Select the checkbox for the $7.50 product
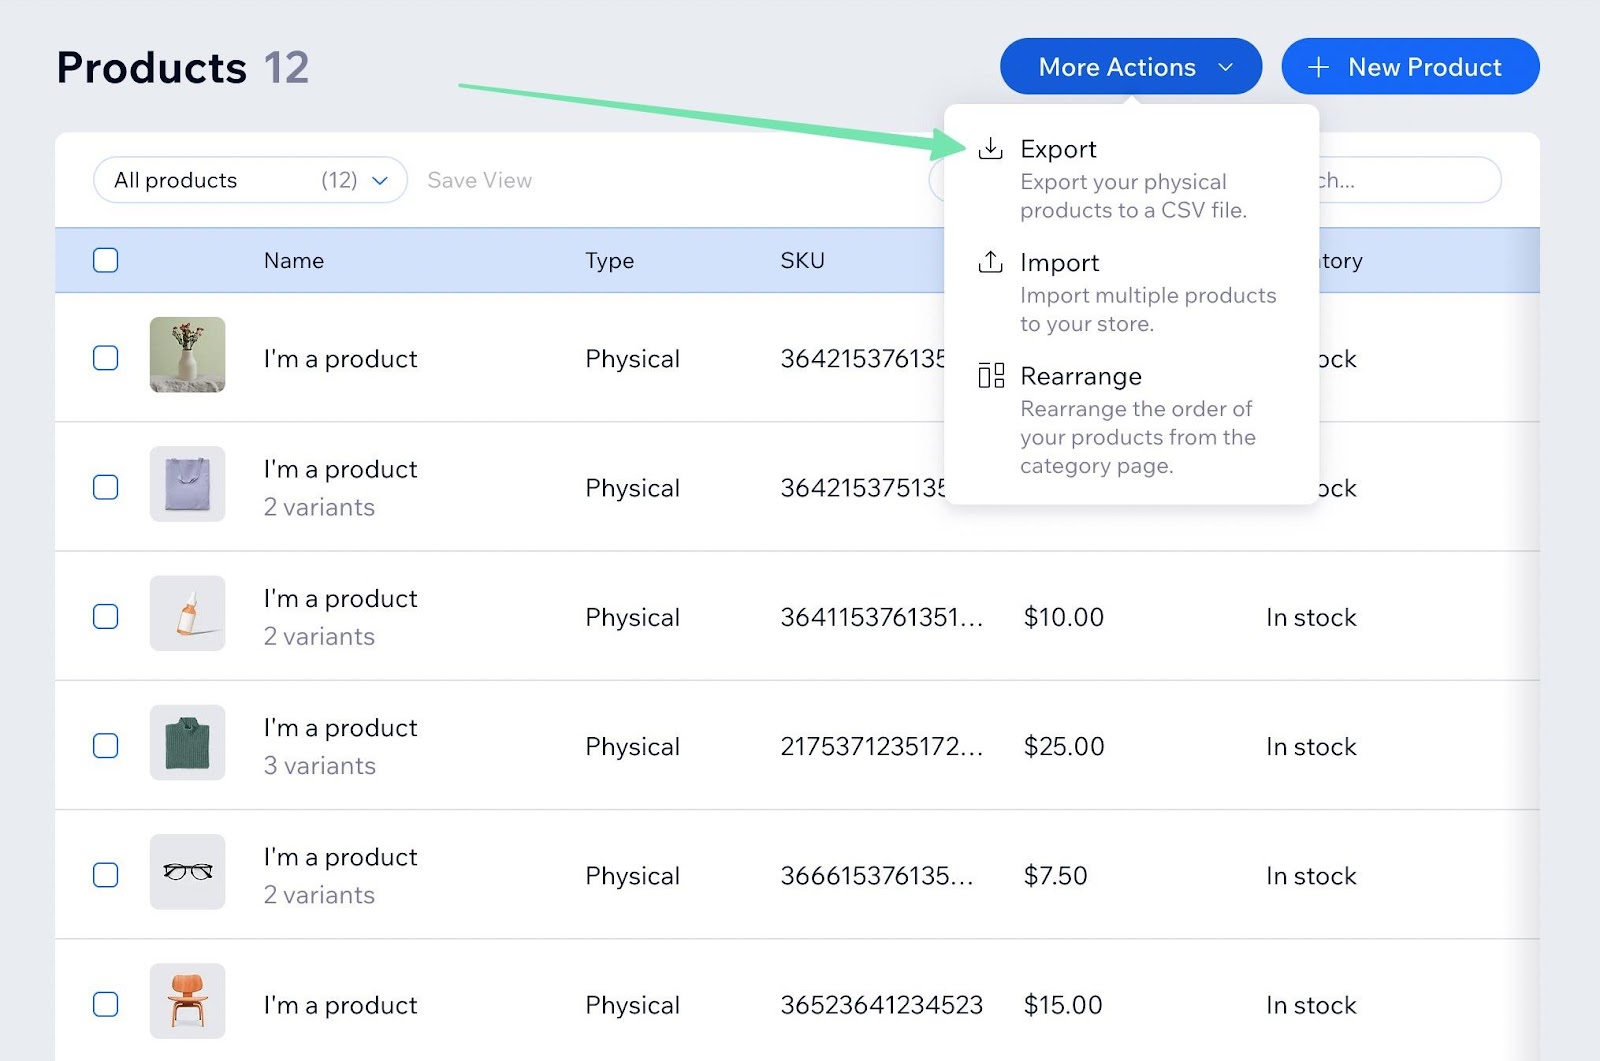This screenshot has height=1061, width=1600. point(106,875)
